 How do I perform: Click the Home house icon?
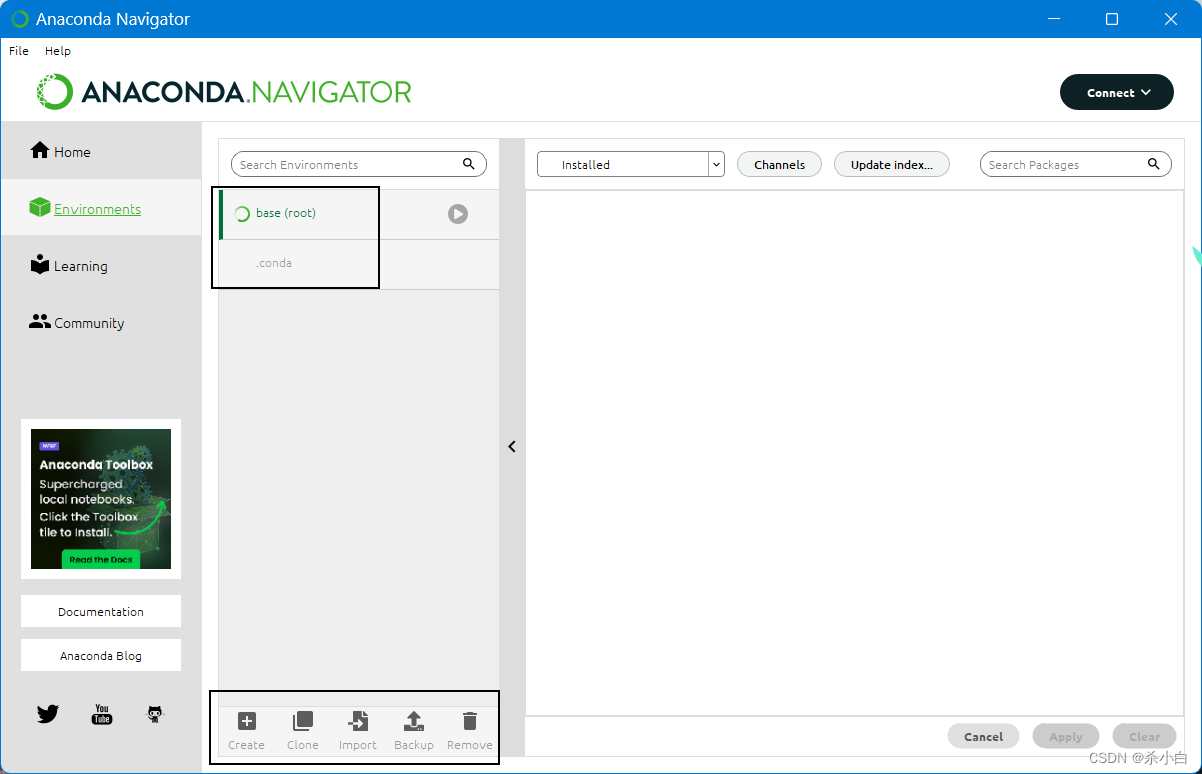(x=40, y=150)
